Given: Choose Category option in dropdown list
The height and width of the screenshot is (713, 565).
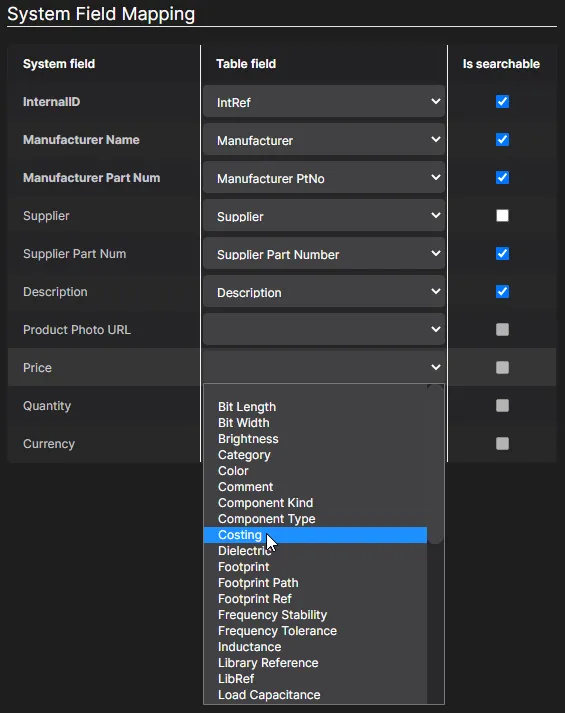Looking at the screenshot, I should click(315, 455).
